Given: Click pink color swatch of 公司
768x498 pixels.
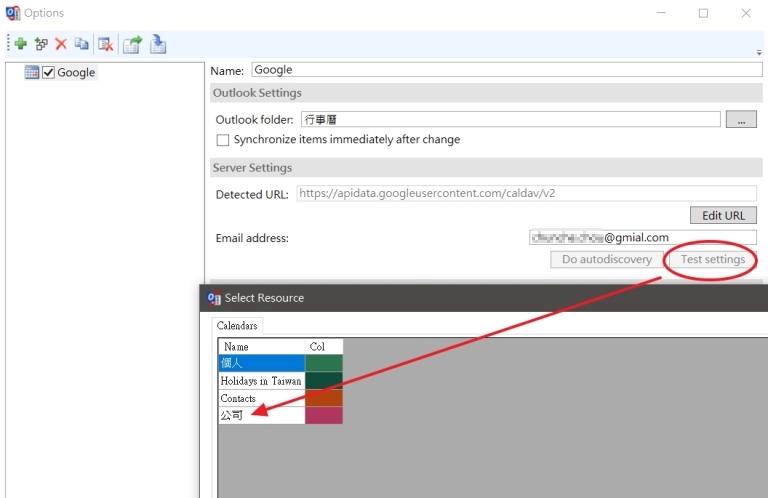Looking at the screenshot, I should tap(324, 415).
